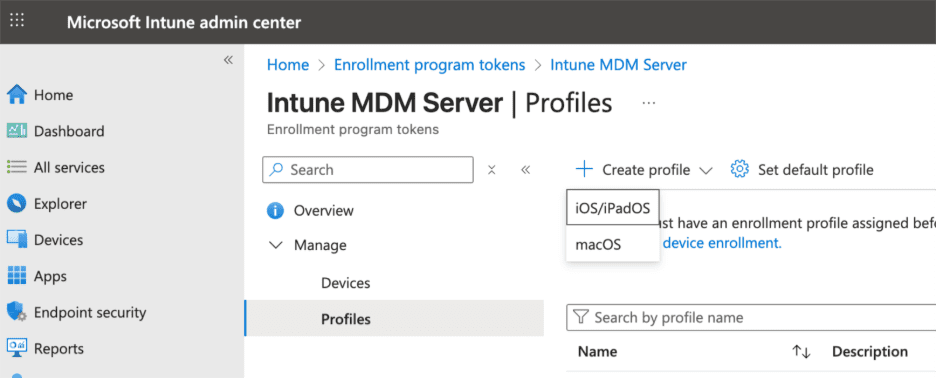Click the Endpoint security shield icon
This screenshot has height=378, width=936.
pyautogui.click(x=17, y=312)
